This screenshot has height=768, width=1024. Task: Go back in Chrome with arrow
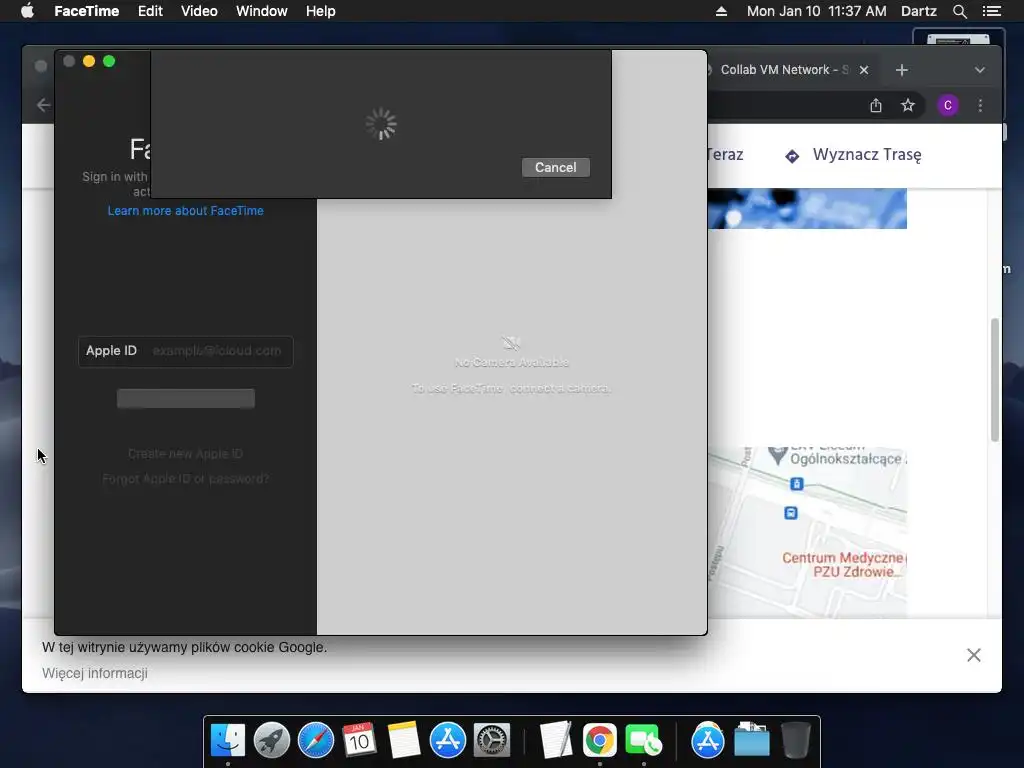[44, 105]
